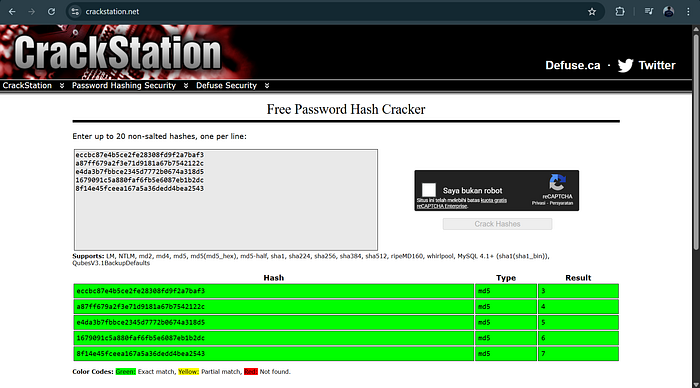
Task: Expand the Defuse Security menu chevron
Action: pyautogui.click(x=267, y=85)
